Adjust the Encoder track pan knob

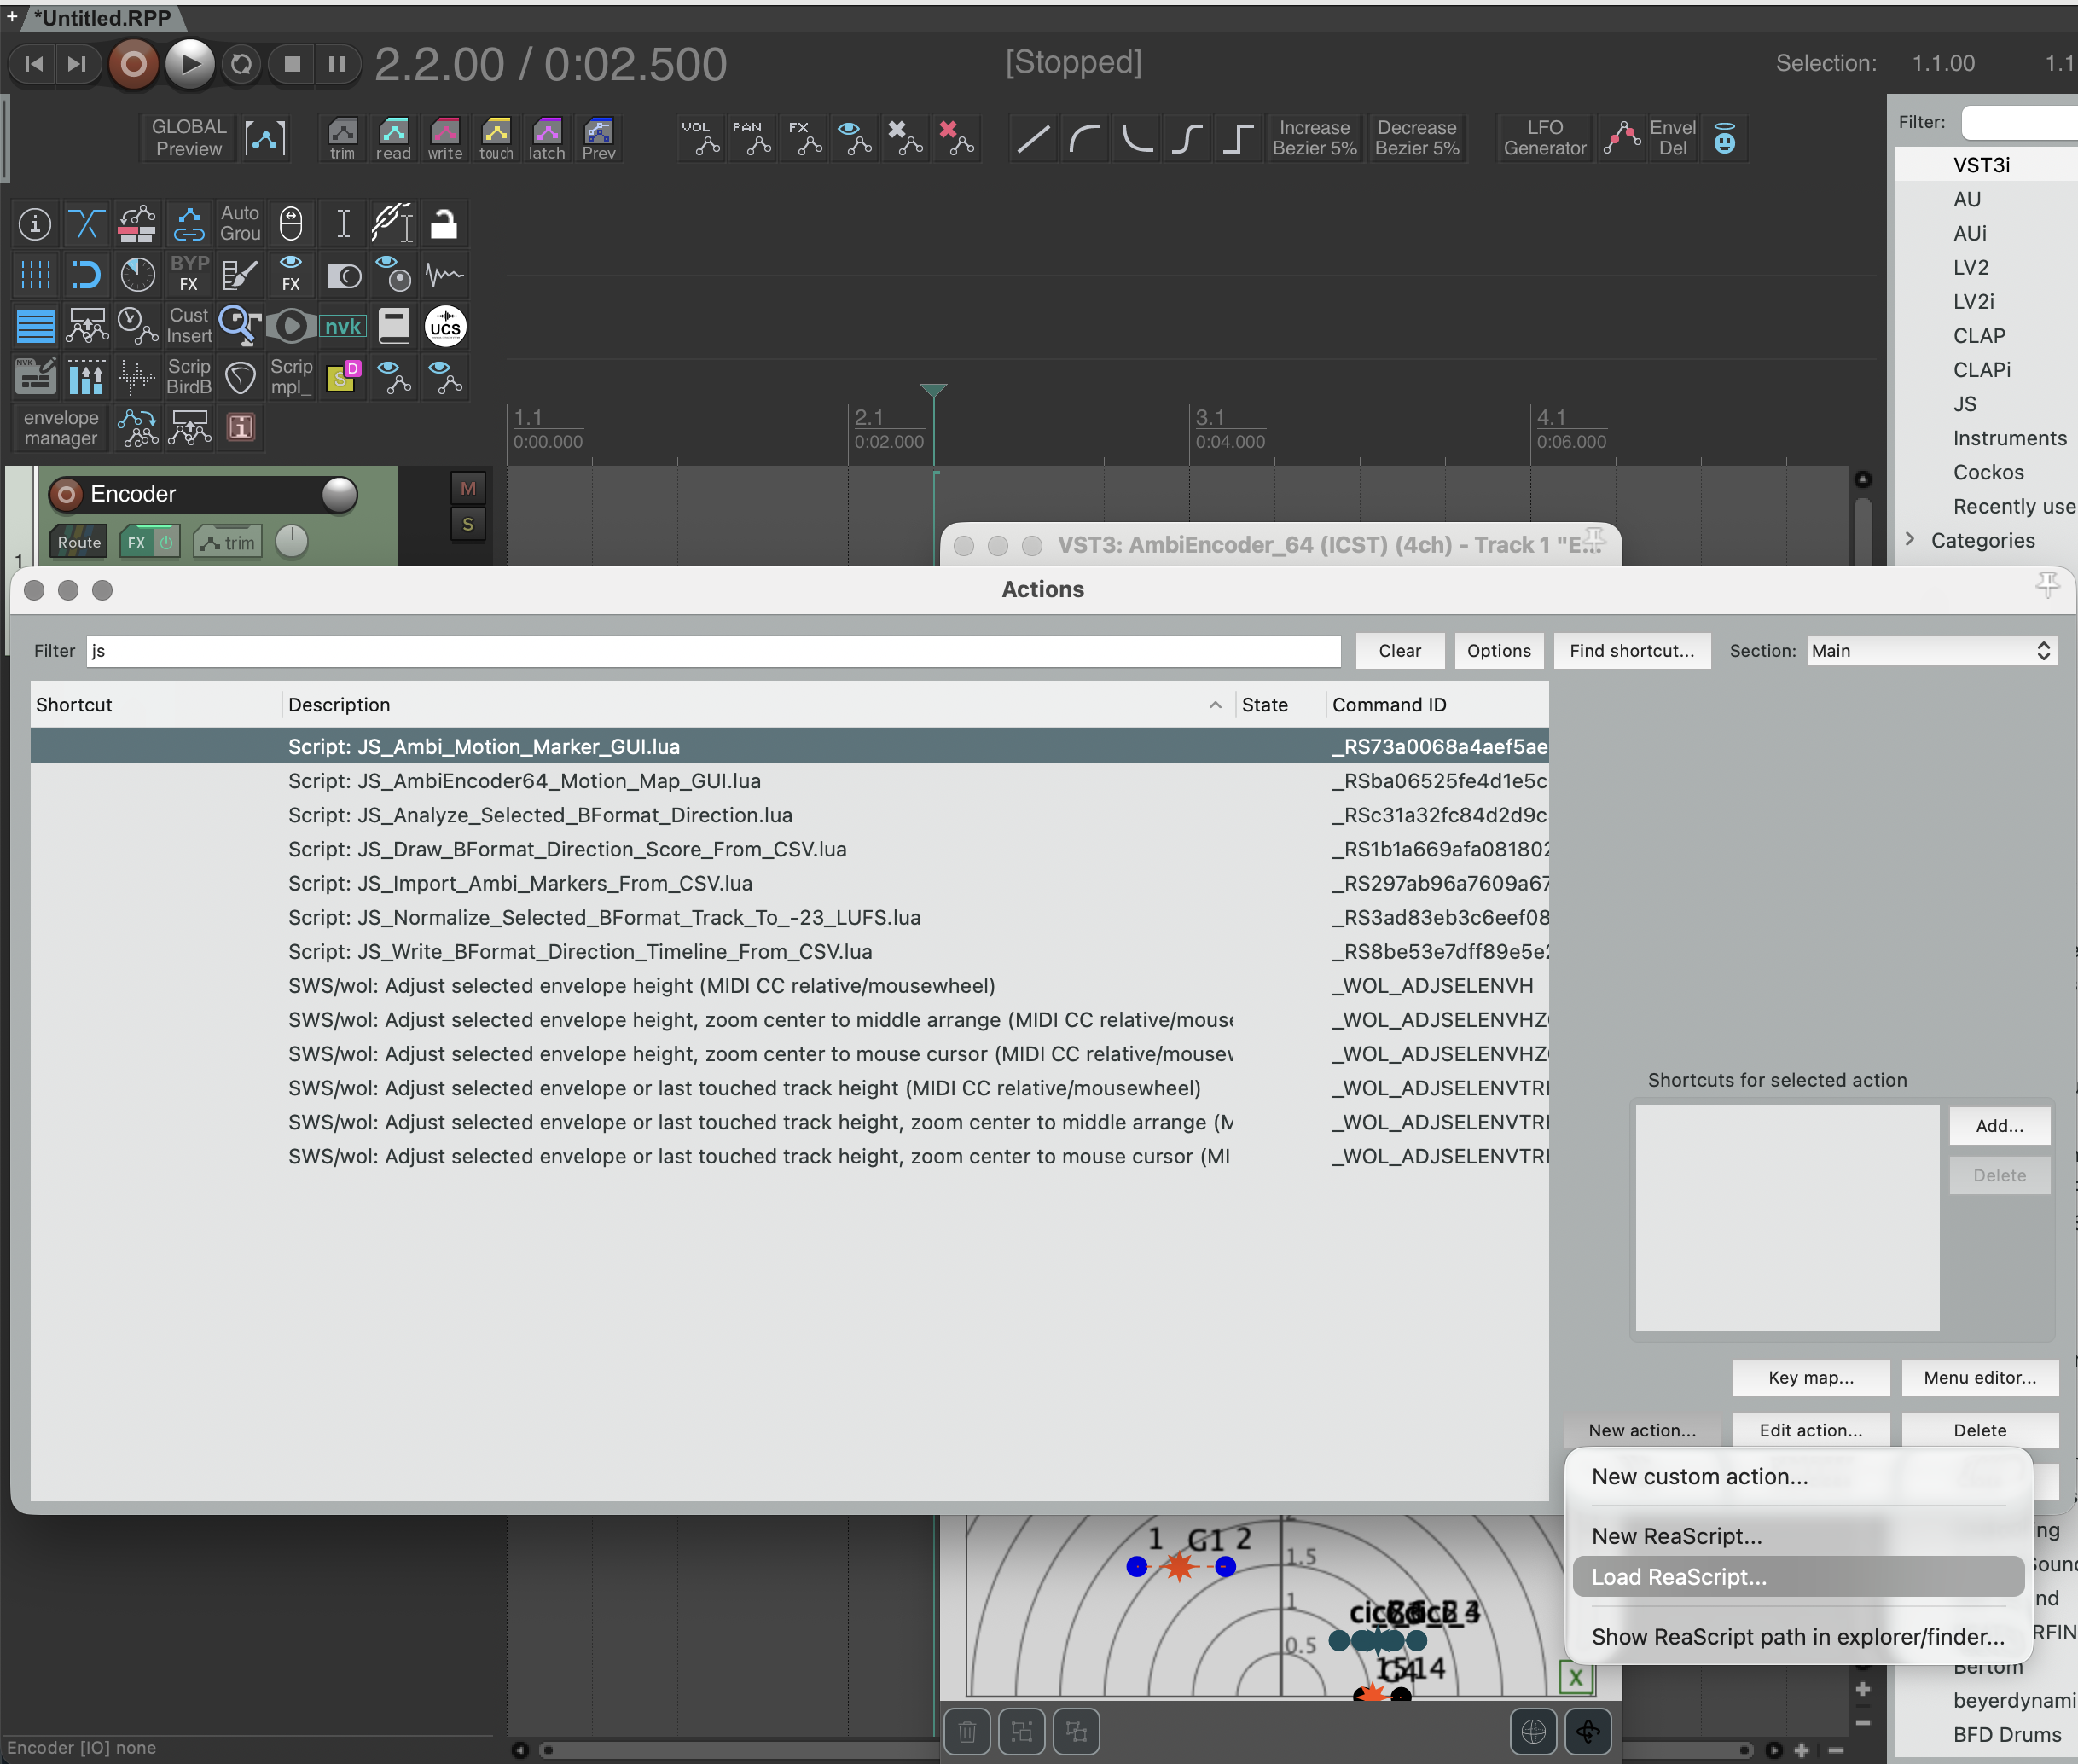tap(292, 542)
